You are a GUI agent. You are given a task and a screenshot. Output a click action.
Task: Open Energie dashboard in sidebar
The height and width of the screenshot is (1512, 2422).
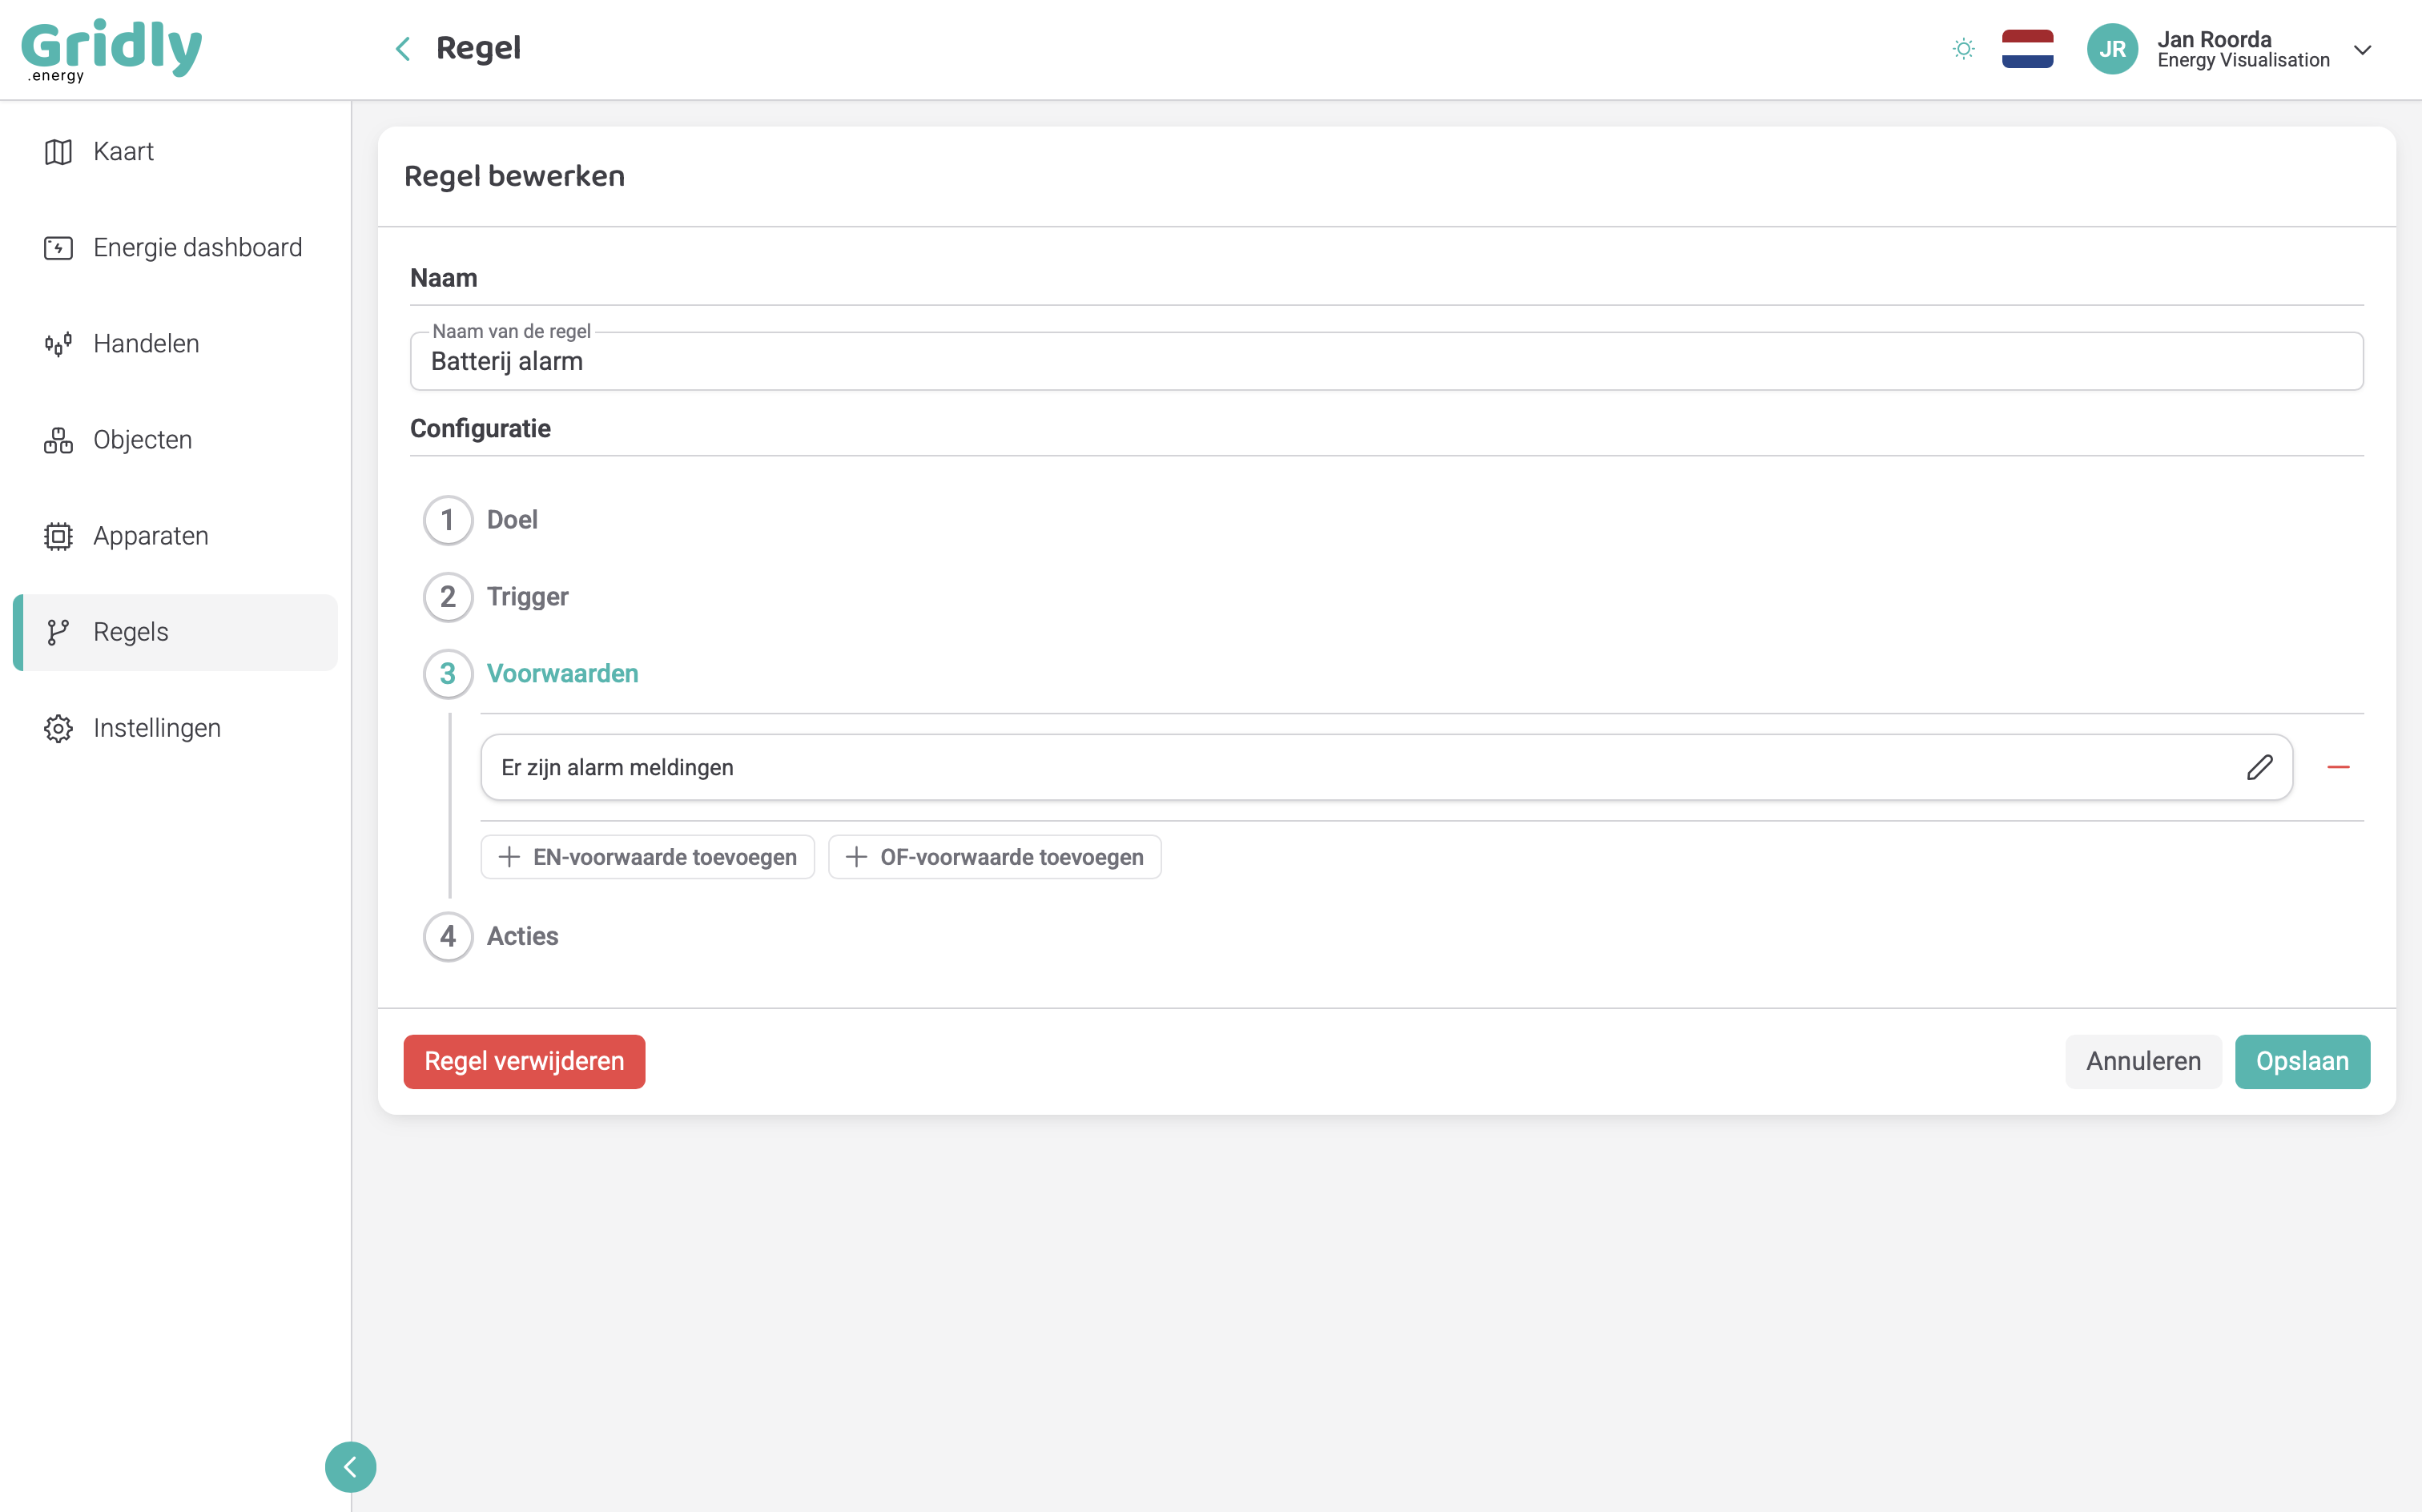click(196, 248)
